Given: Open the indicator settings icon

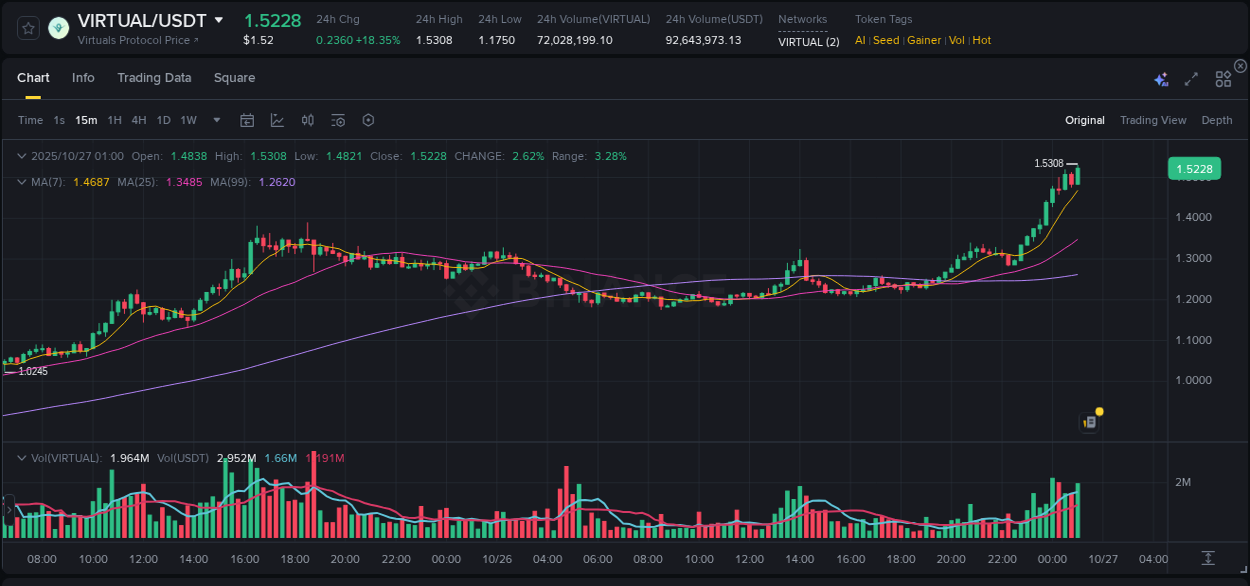Looking at the screenshot, I should pos(337,120).
